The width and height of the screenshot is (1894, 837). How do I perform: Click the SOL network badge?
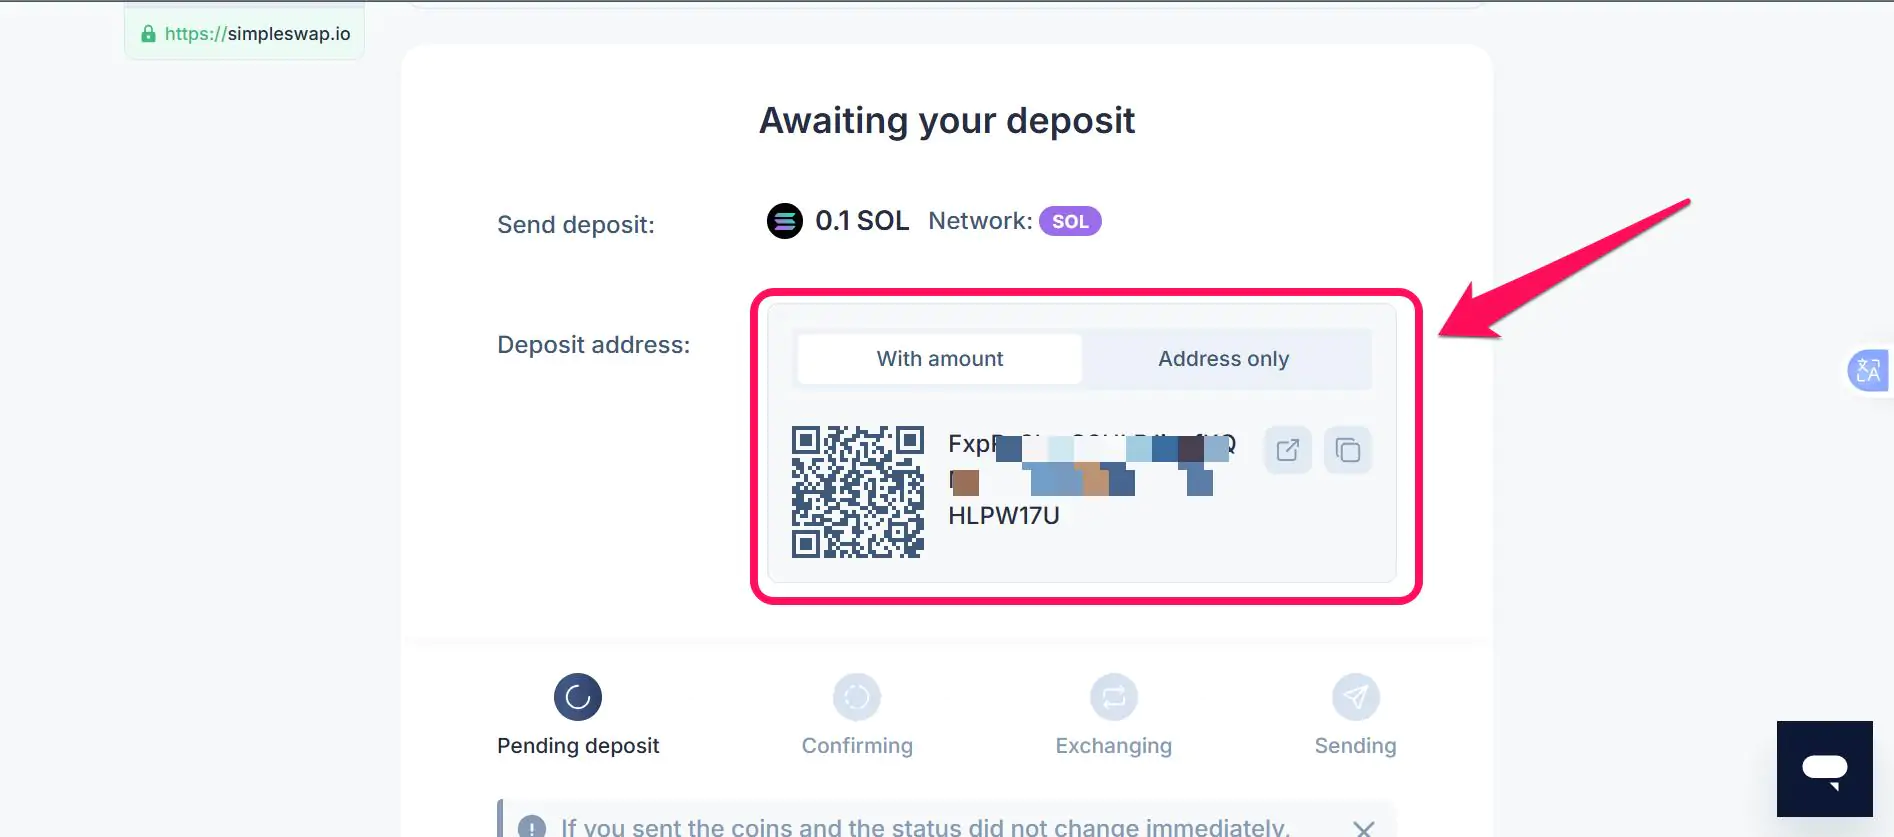(x=1069, y=221)
